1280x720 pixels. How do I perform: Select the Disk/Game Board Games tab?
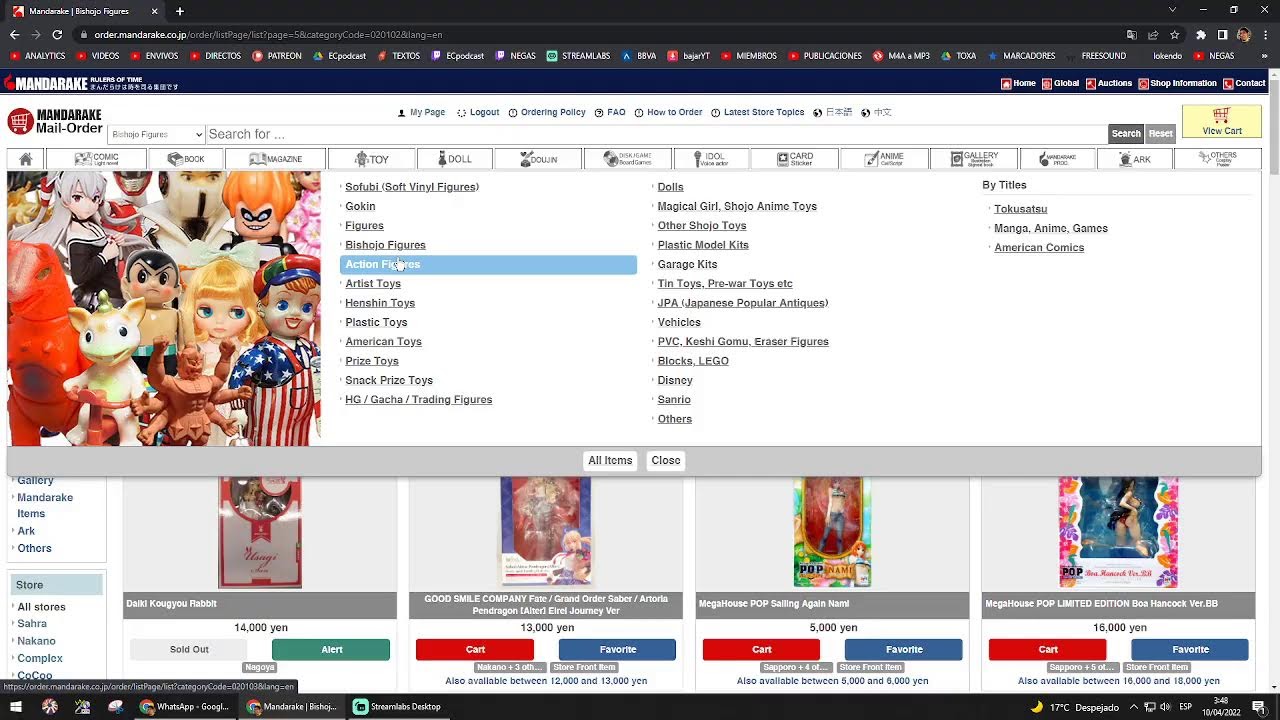click(628, 159)
